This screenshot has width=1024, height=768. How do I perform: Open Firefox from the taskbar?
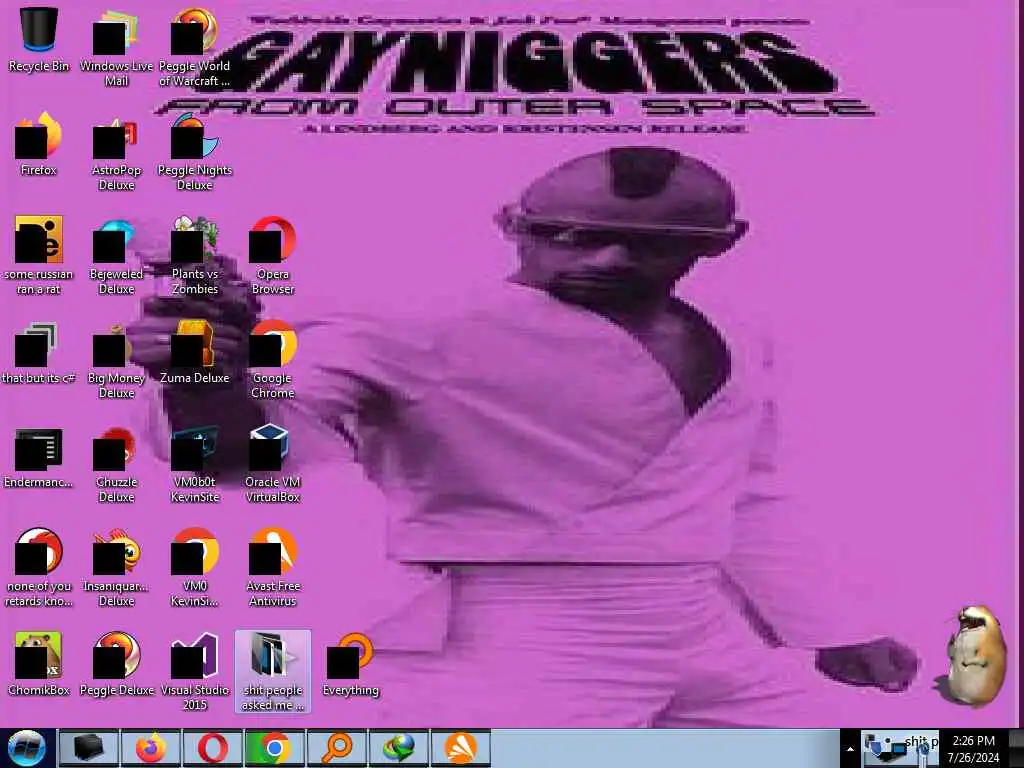[x=151, y=748]
